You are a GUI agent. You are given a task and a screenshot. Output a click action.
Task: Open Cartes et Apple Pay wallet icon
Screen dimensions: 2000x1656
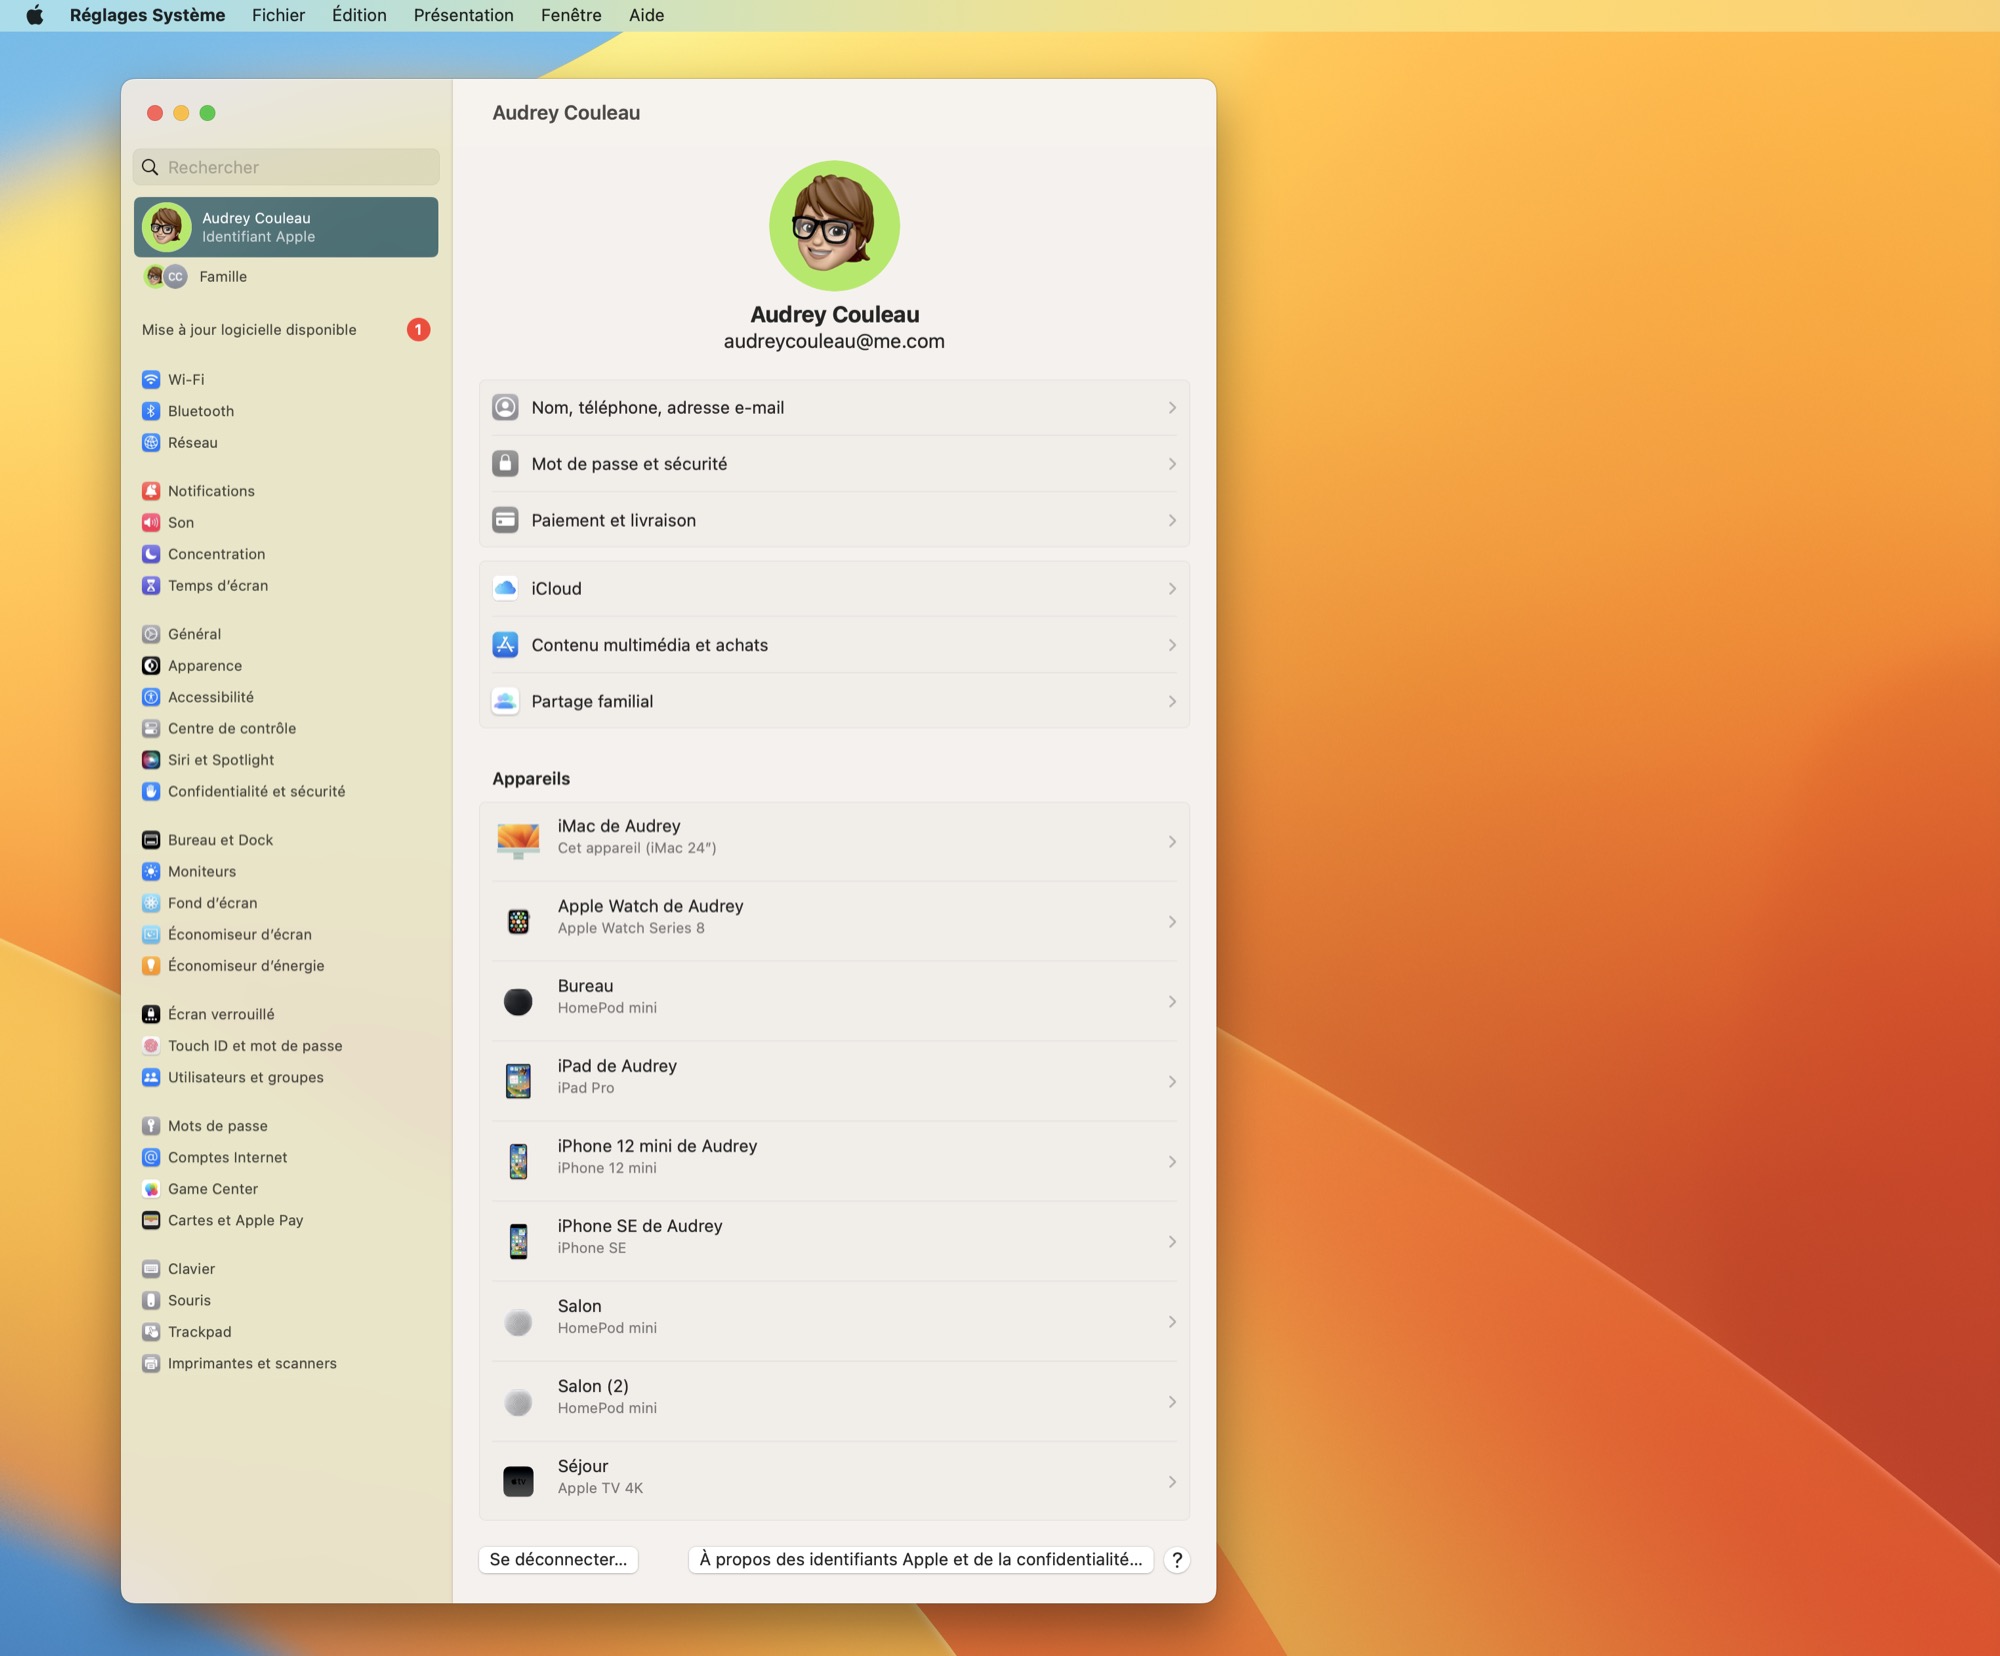click(x=151, y=1220)
